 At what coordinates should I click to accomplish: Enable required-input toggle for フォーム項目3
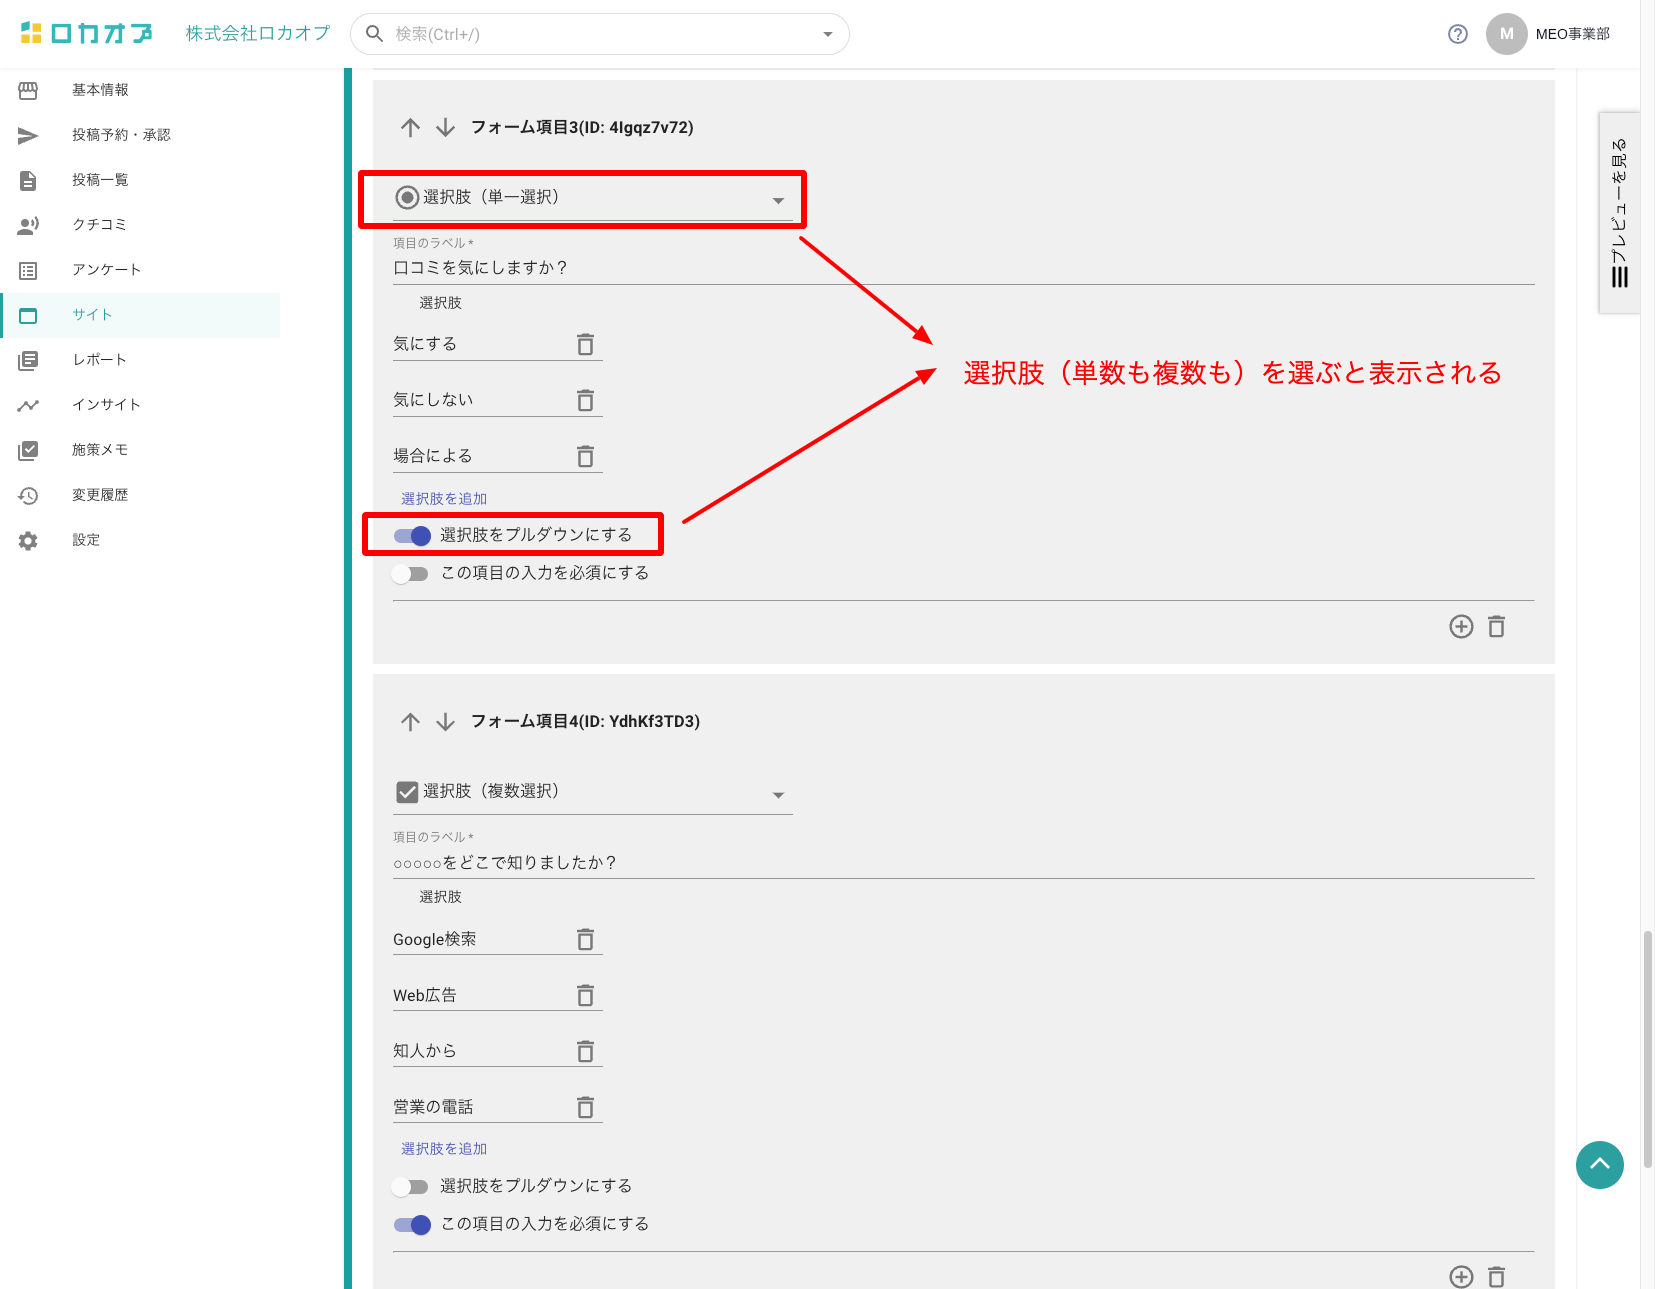coord(410,573)
